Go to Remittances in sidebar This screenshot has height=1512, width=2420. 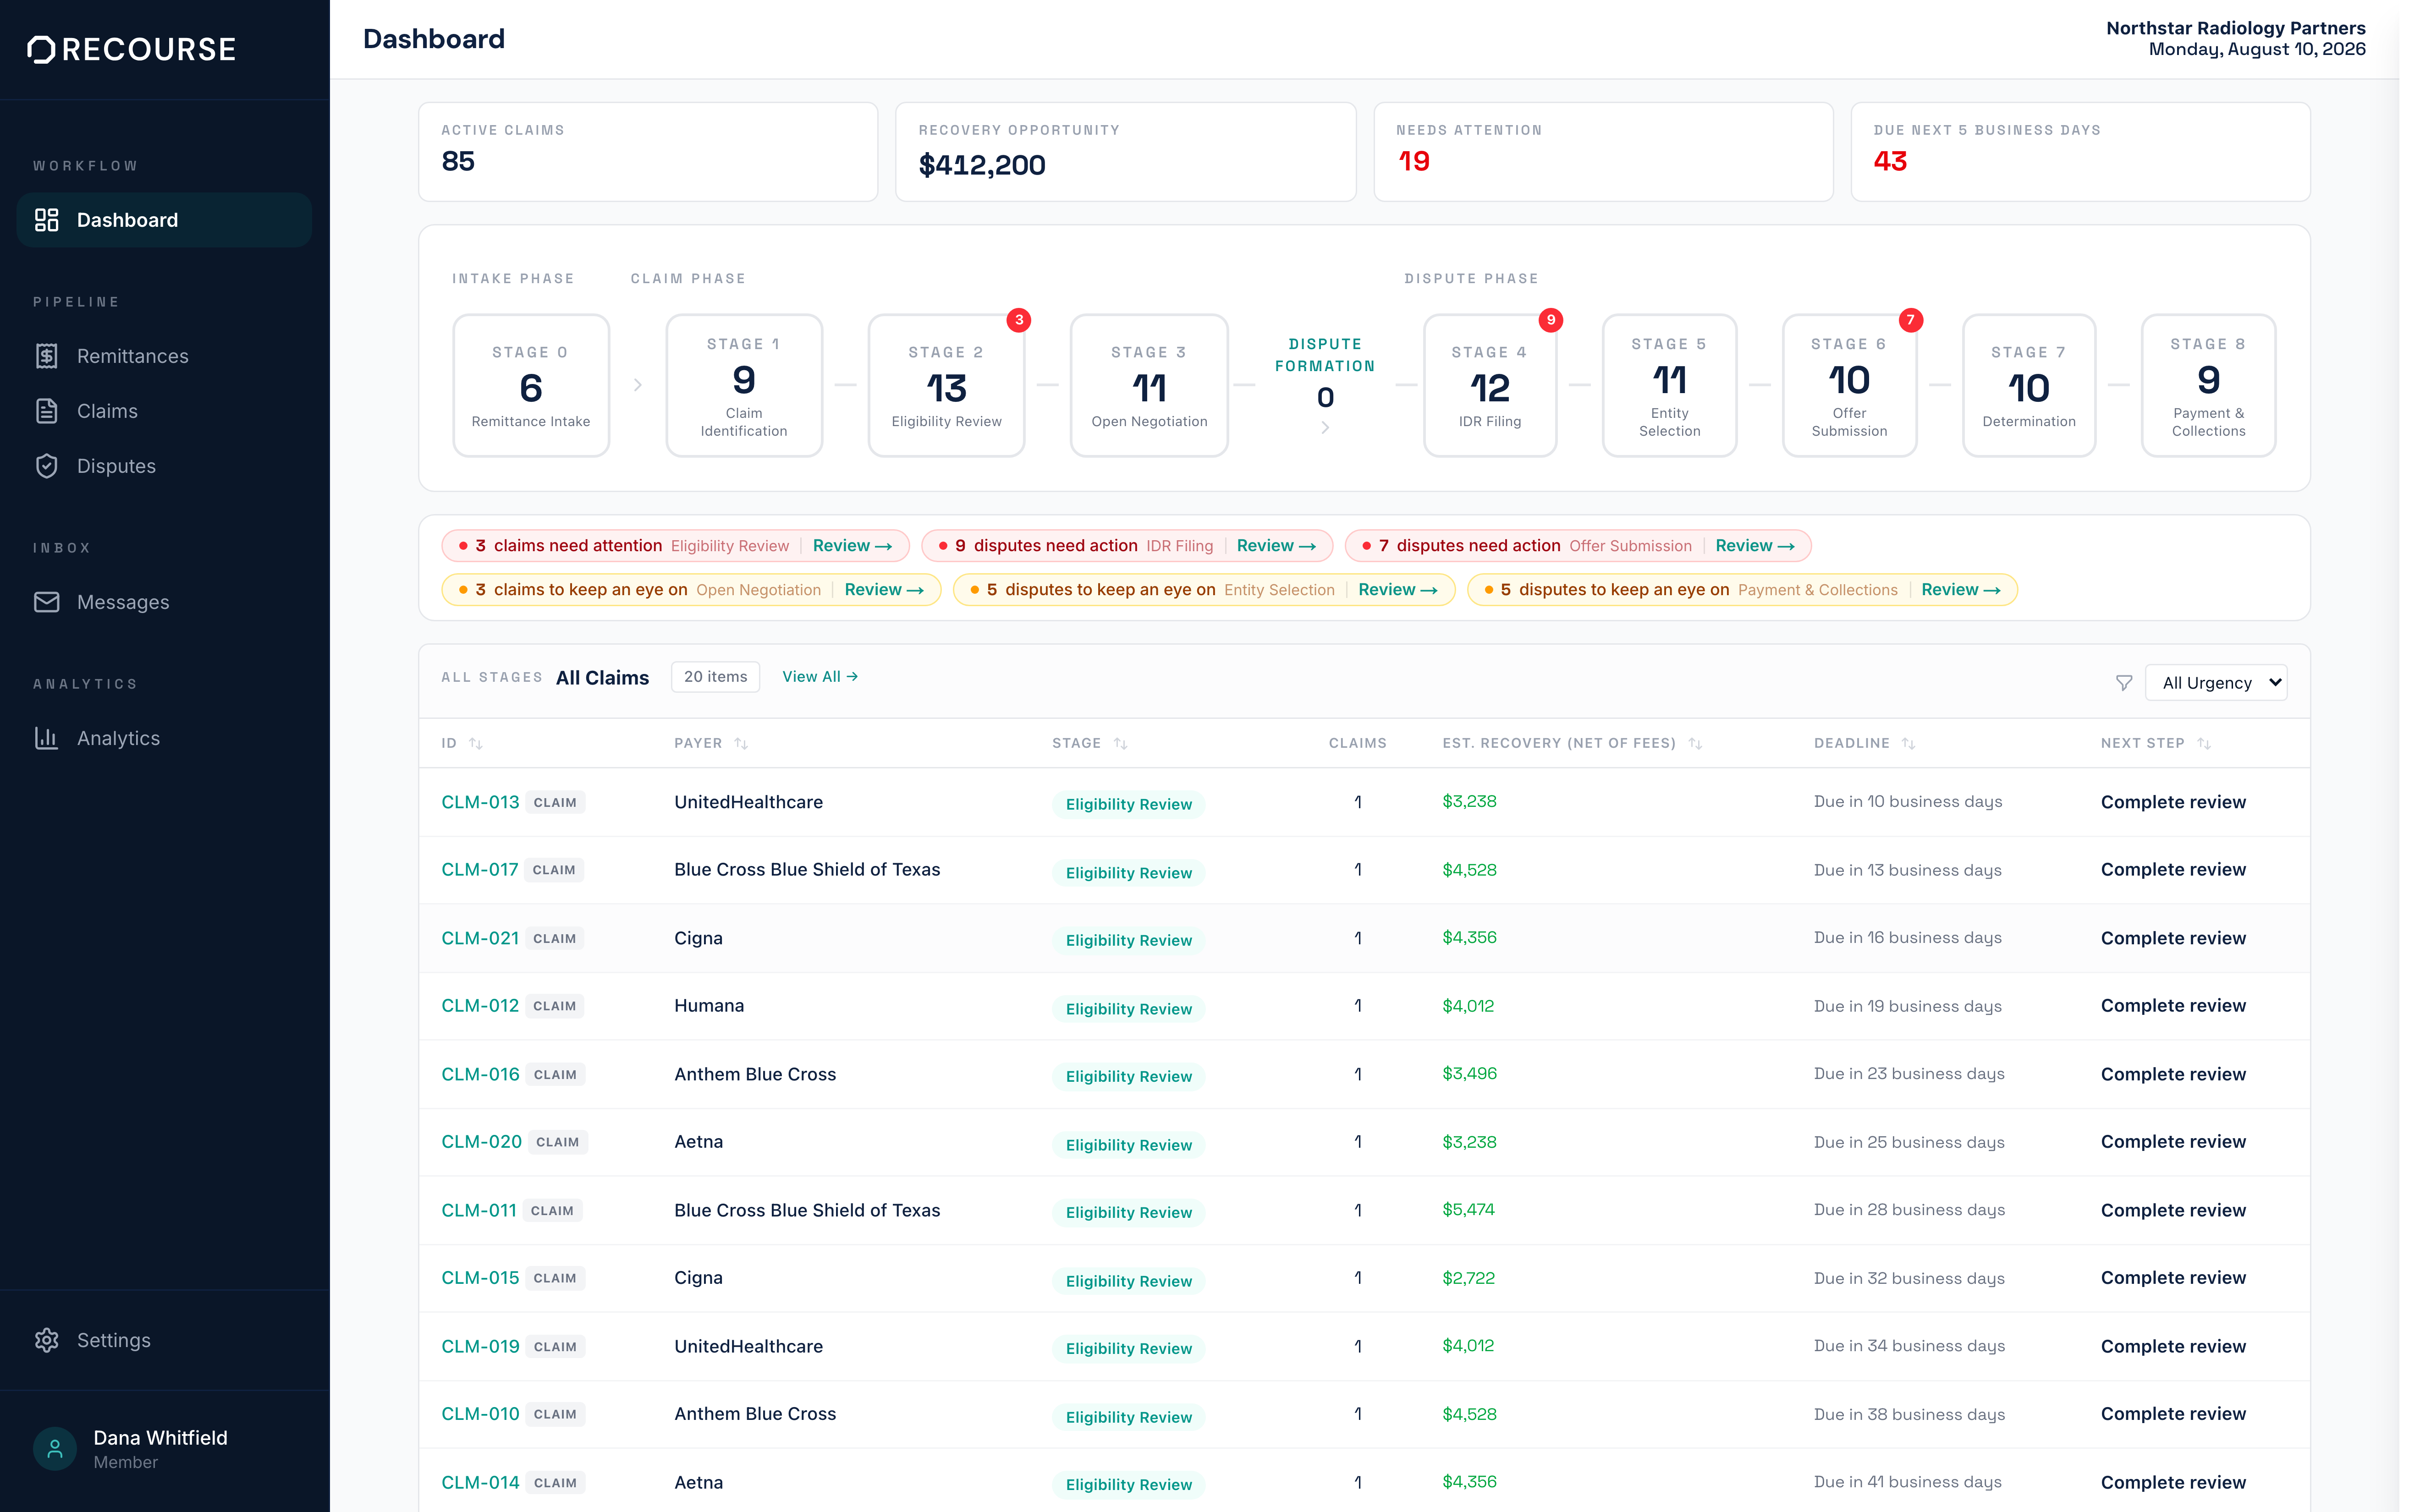click(164, 356)
